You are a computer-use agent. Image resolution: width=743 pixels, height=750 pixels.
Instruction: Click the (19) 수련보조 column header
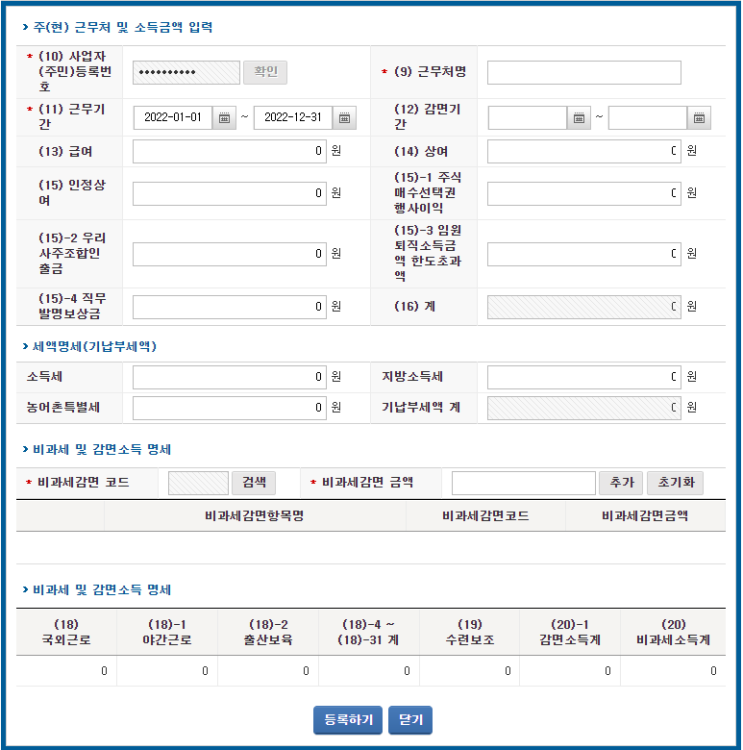470,632
